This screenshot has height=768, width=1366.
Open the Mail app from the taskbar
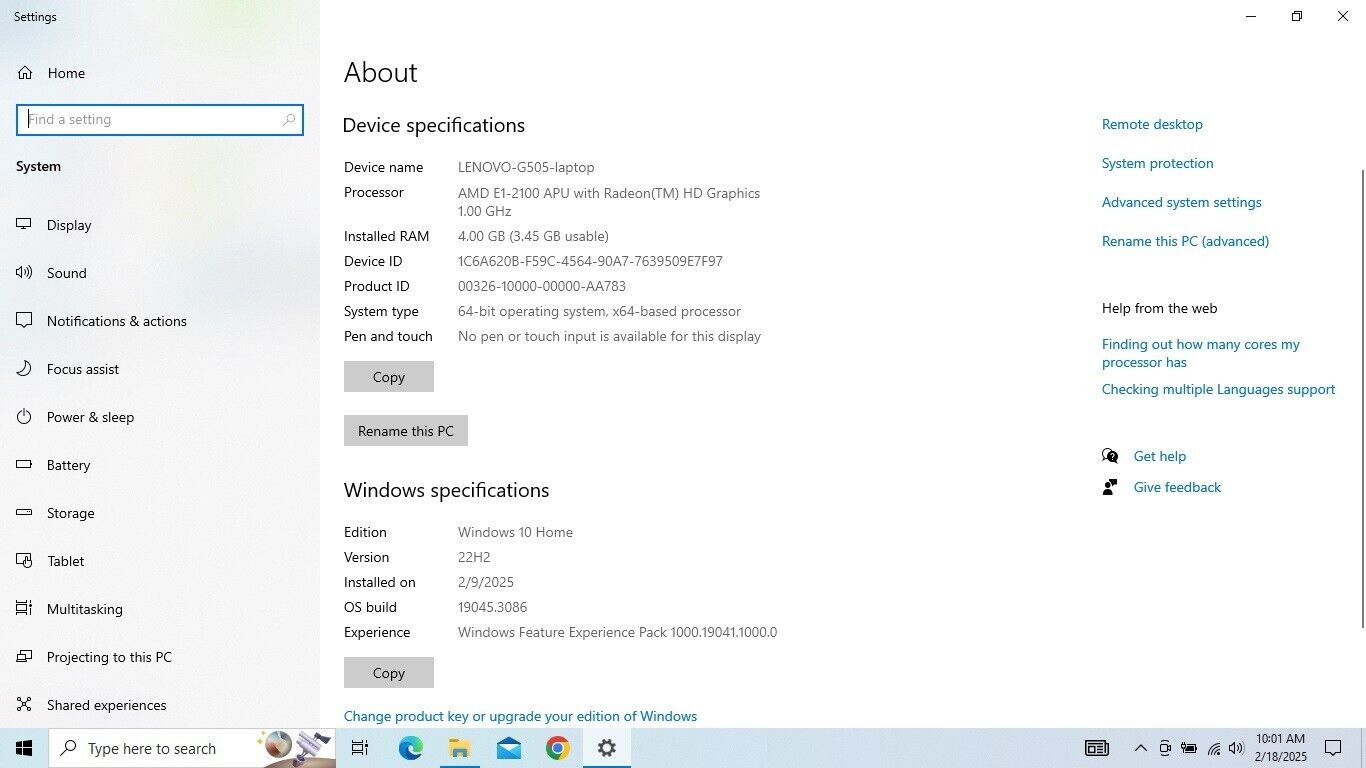[508, 748]
